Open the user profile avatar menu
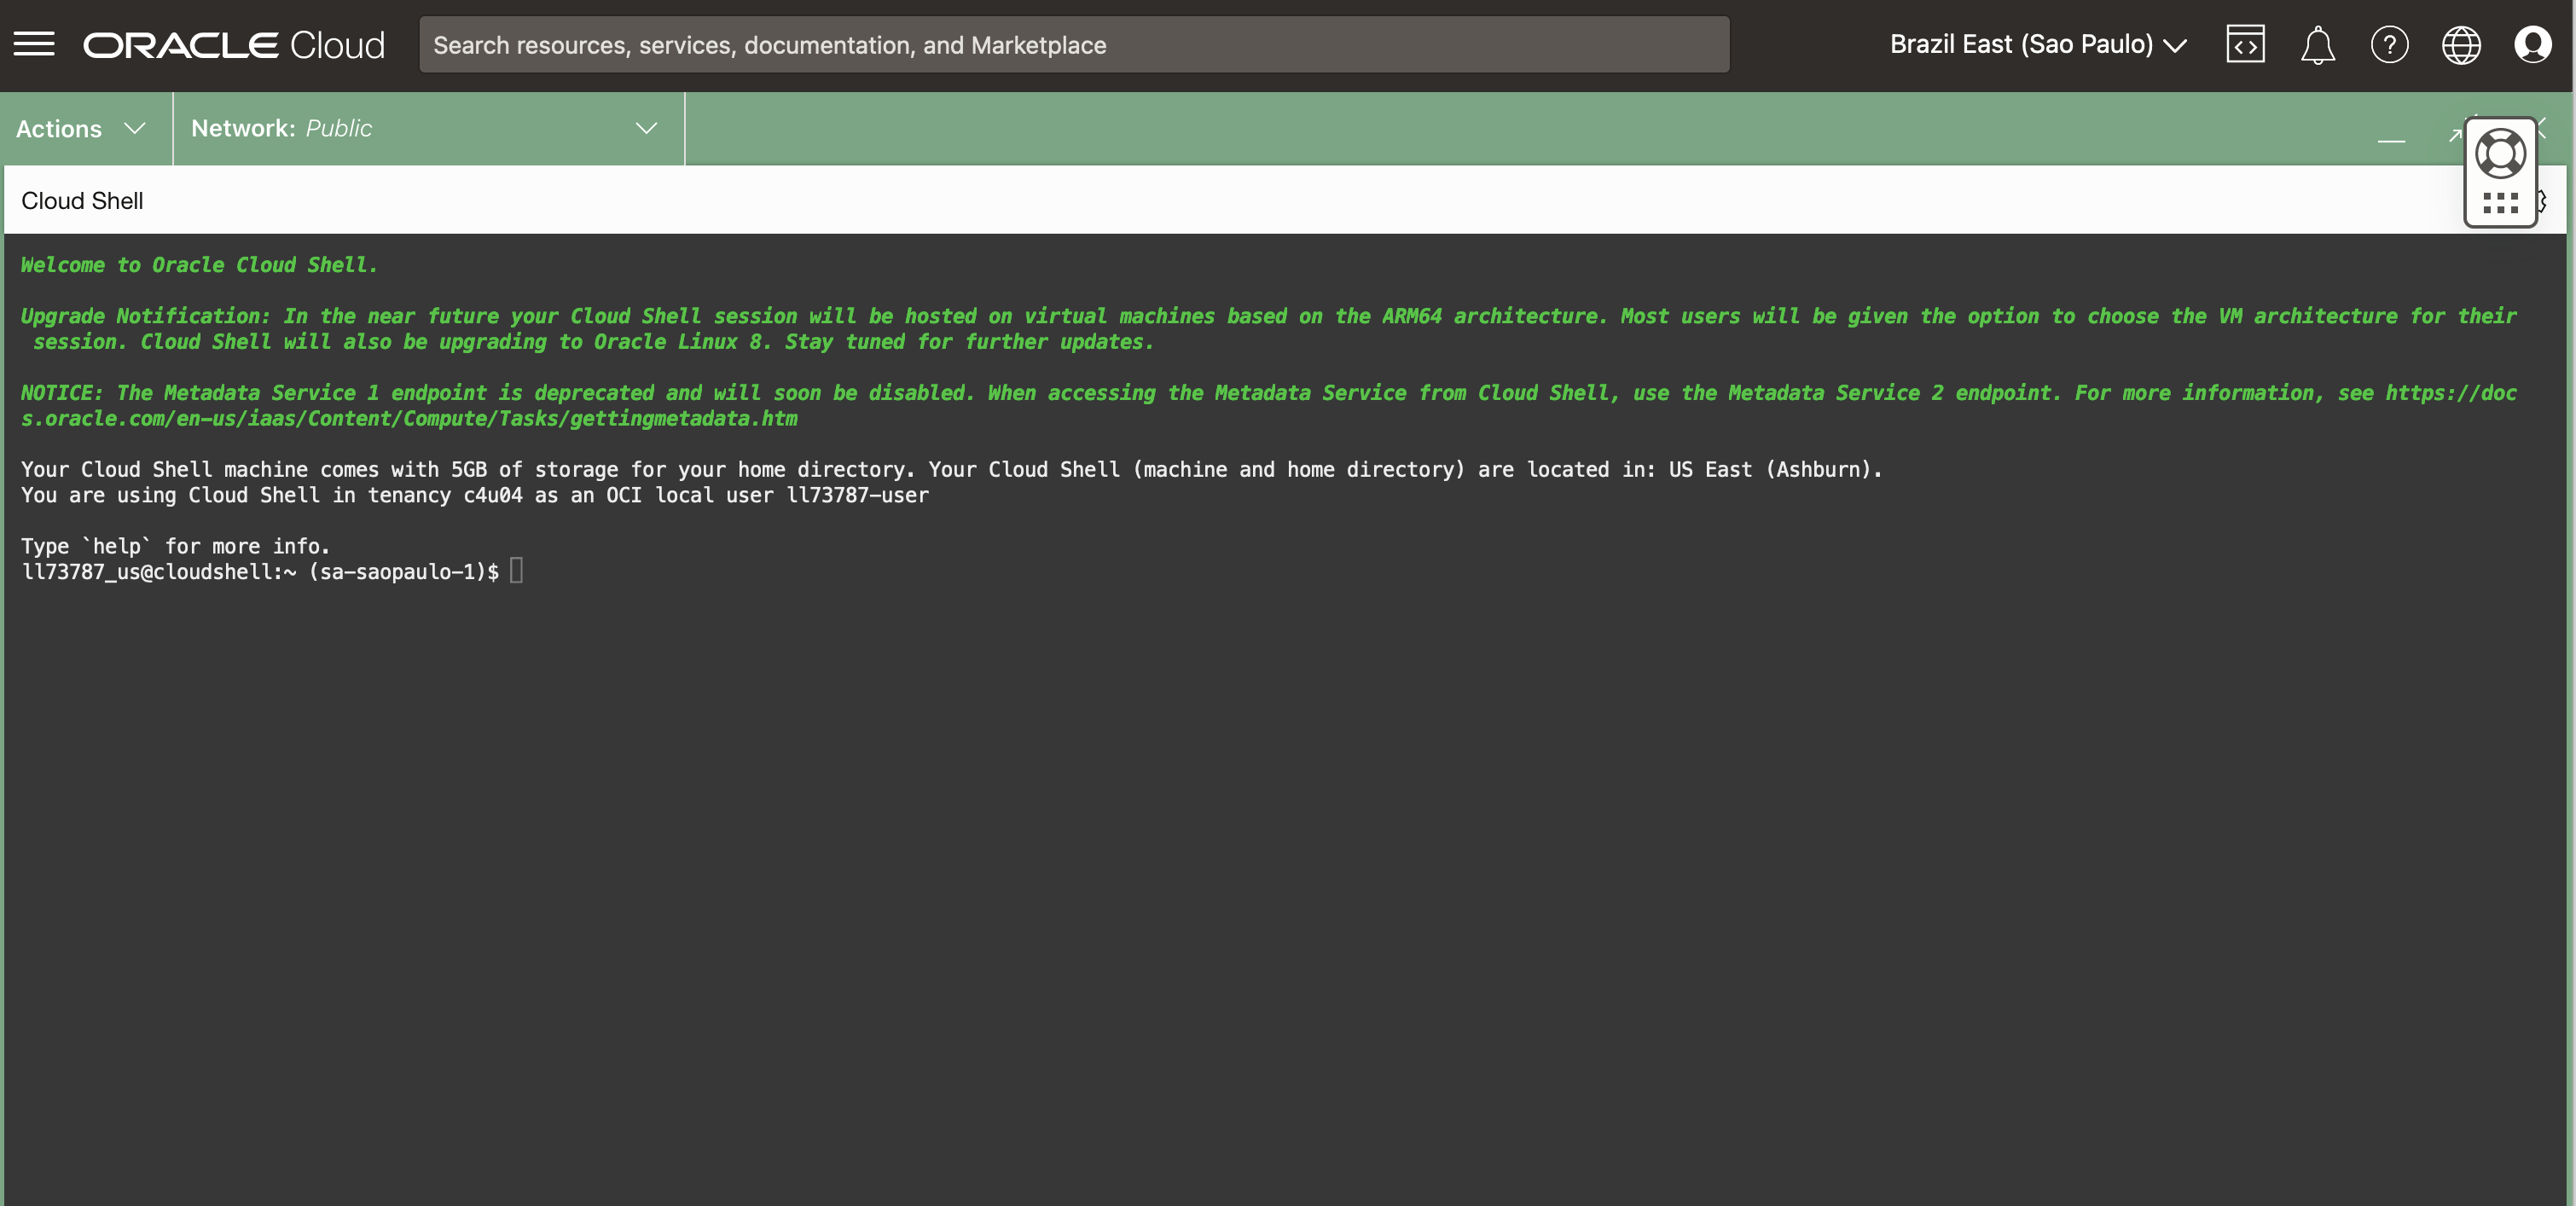The image size is (2576, 1206). coord(2532,45)
